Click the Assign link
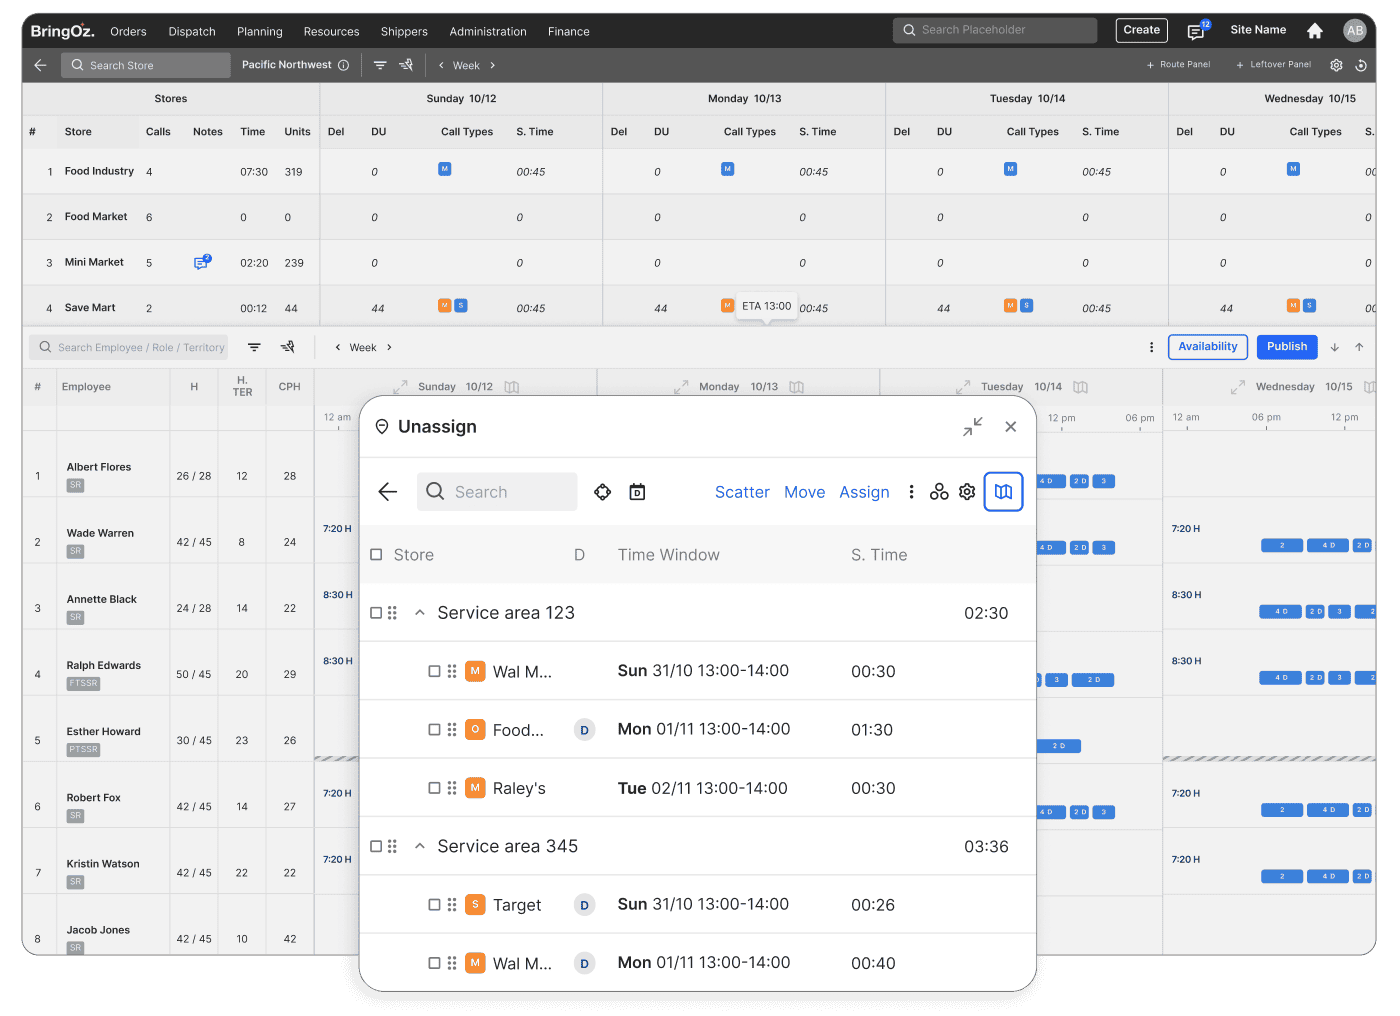Image resolution: width=1400 pixels, height=1016 pixels. click(864, 492)
